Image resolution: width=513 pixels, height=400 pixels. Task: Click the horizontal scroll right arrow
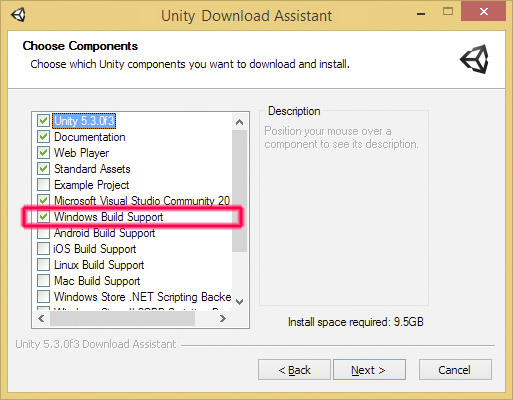pos(223,319)
